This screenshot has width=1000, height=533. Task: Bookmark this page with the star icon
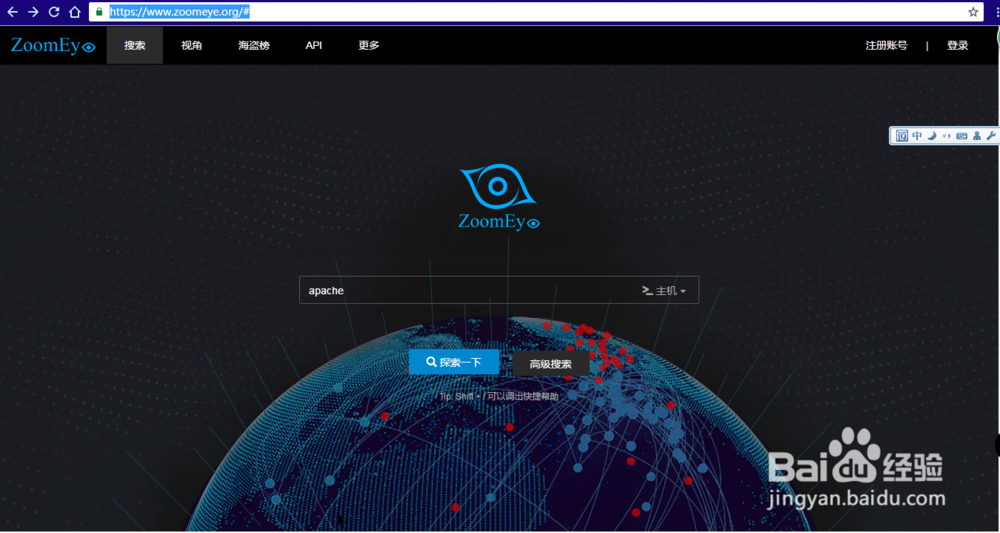coord(973,12)
